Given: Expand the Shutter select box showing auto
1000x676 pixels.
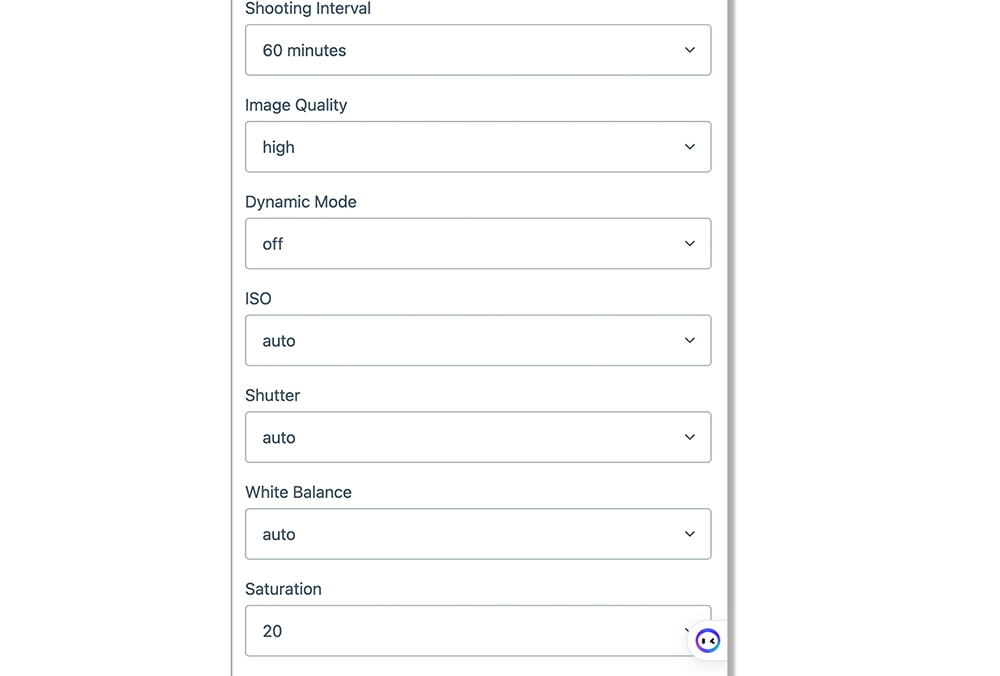Looking at the screenshot, I should click(x=460, y=438).
